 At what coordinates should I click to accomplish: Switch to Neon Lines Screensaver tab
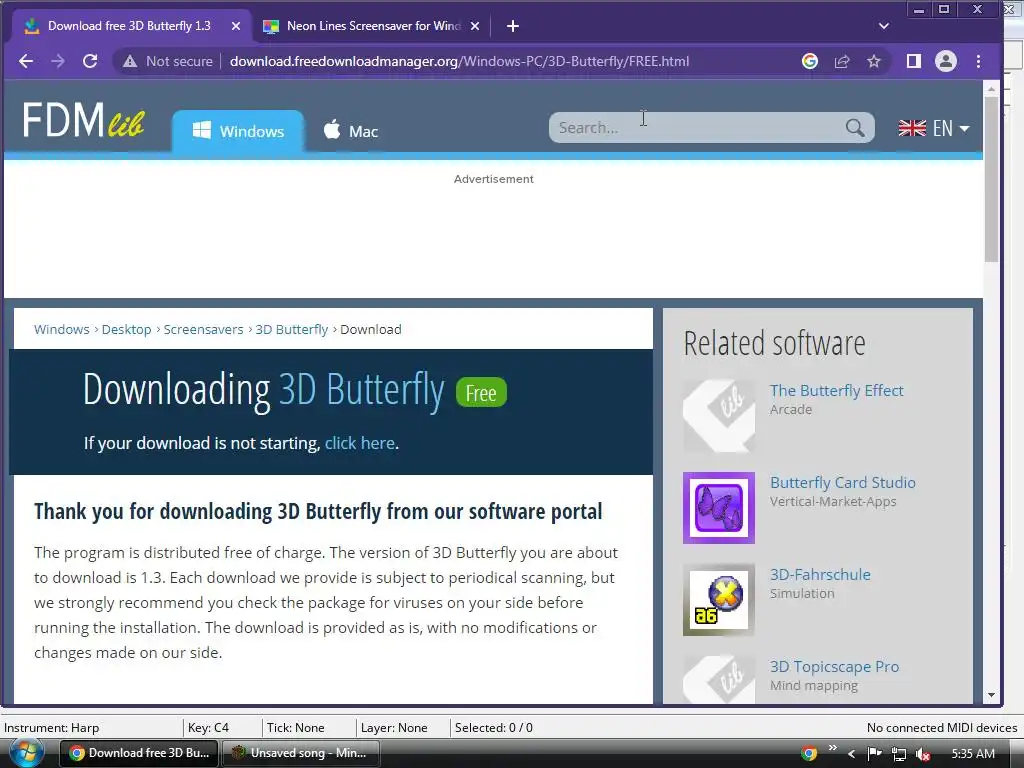point(372,26)
